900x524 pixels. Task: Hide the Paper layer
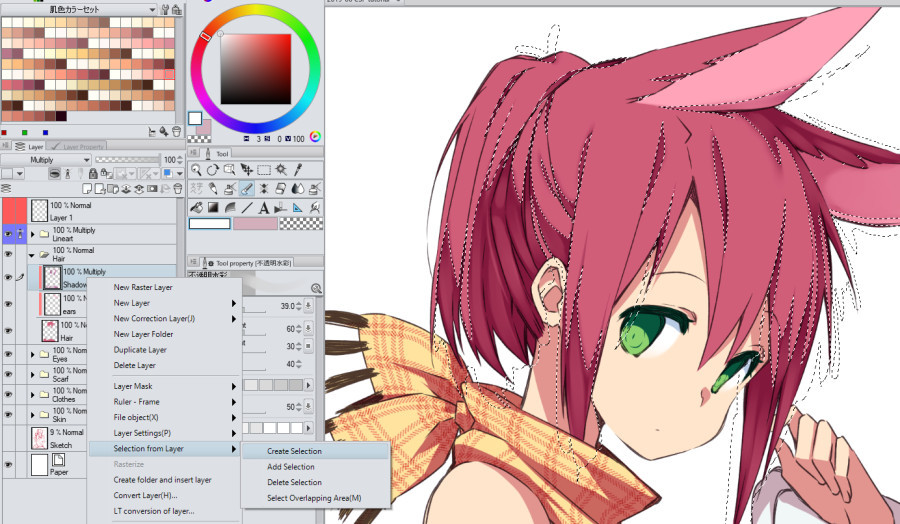[8, 464]
